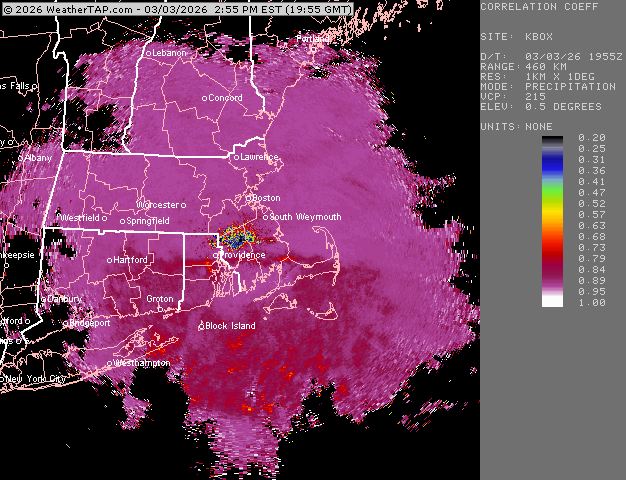The image size is (626, 480).
Task: Click the Springfield city marker
Action: point(123,221)
